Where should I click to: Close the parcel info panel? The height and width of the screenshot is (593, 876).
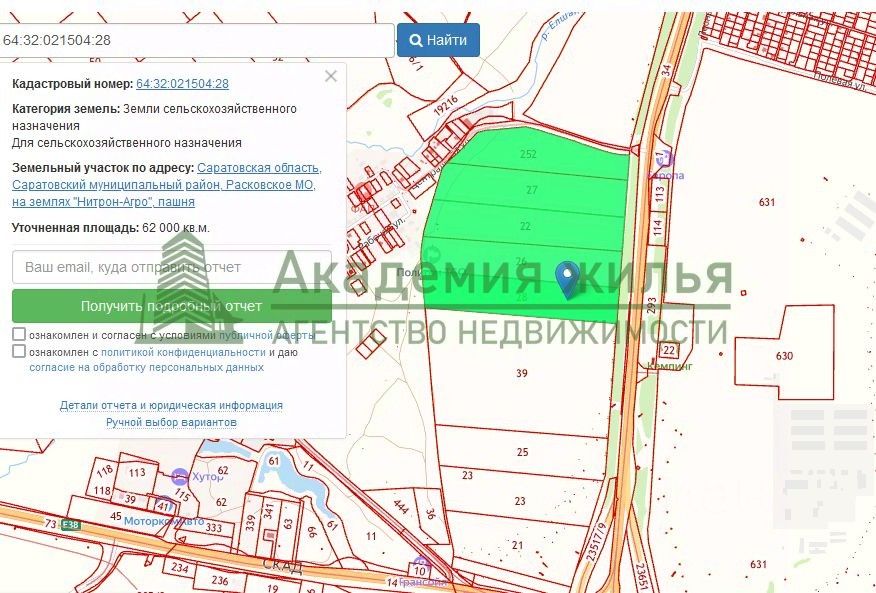331,76
